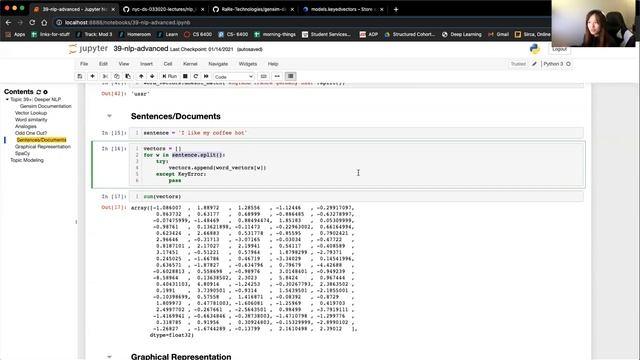The height and width of the screenshot is (360, 640).
Task: Move selected cell up
Action: (141, 76)
